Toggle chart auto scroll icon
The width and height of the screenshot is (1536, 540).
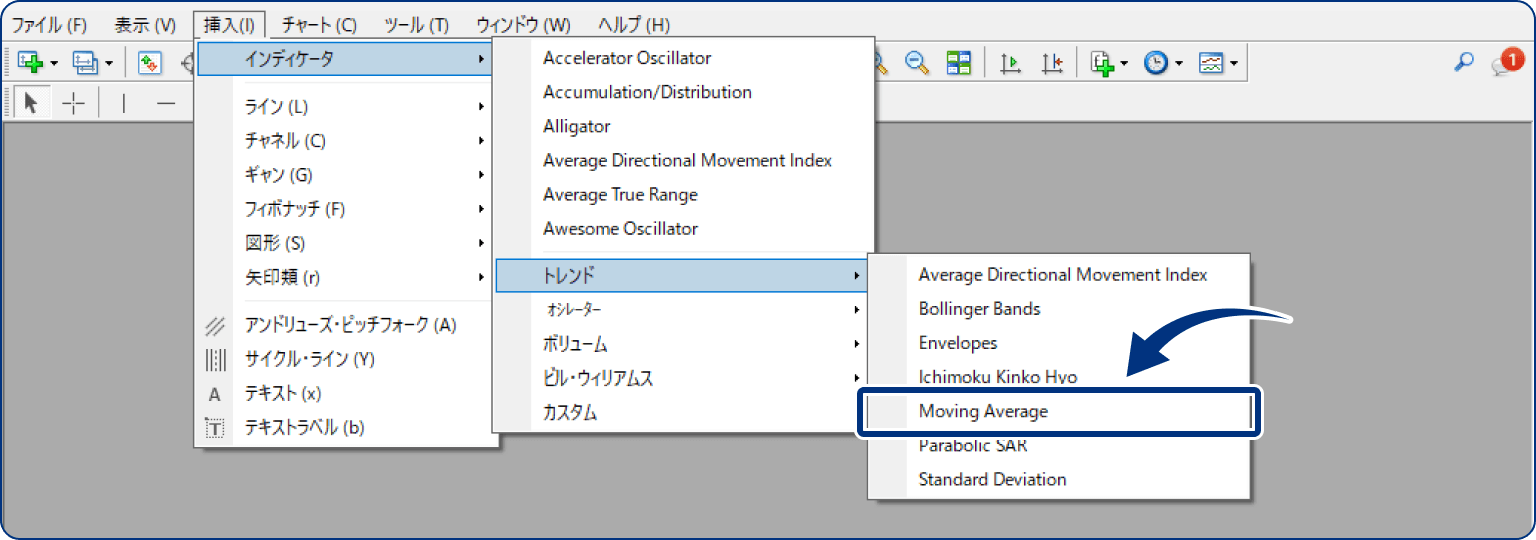click(1010, 63)
